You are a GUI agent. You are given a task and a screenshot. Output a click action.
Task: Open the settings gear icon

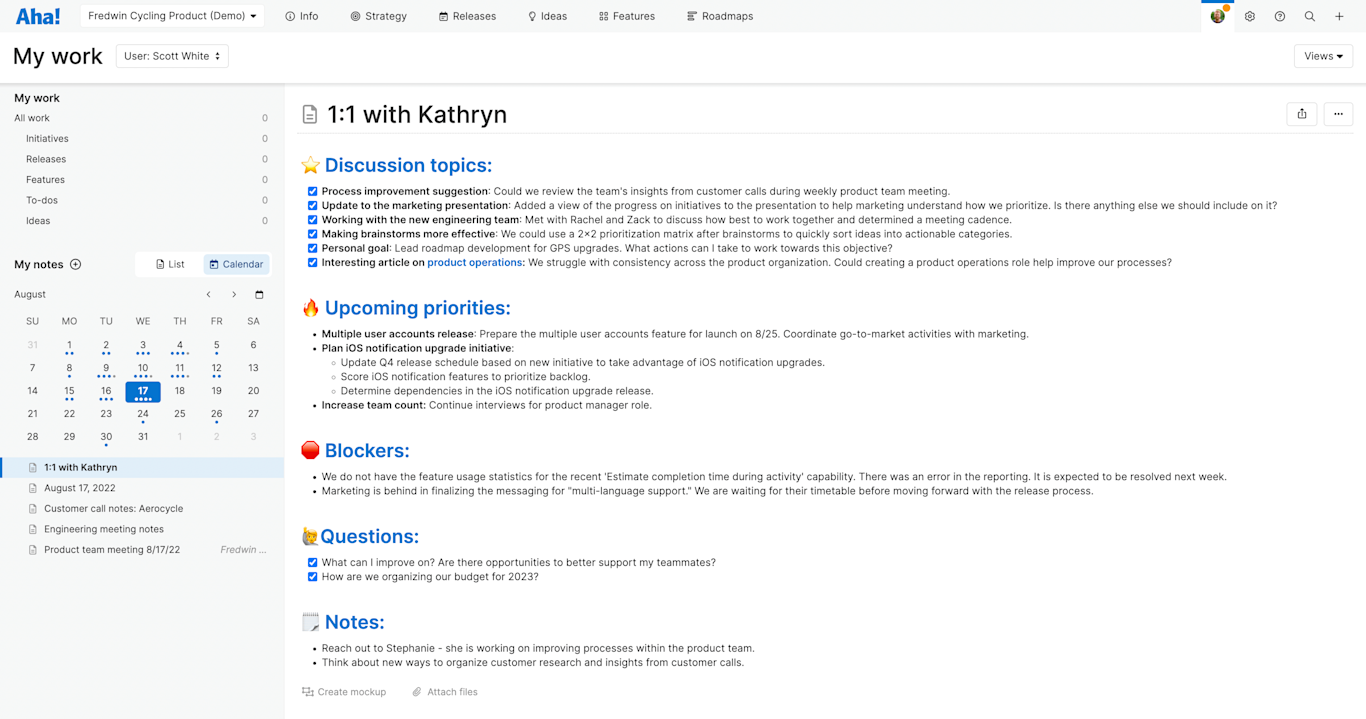pyautogui.click(x=1250, y=16)
